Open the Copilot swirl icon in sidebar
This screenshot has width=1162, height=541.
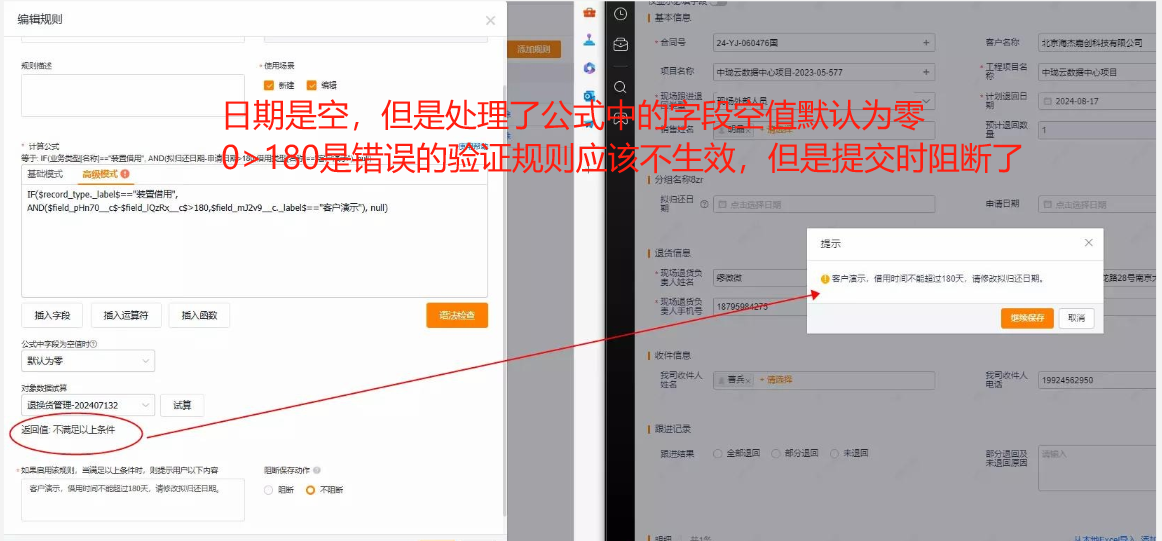[x=589, y=67]
